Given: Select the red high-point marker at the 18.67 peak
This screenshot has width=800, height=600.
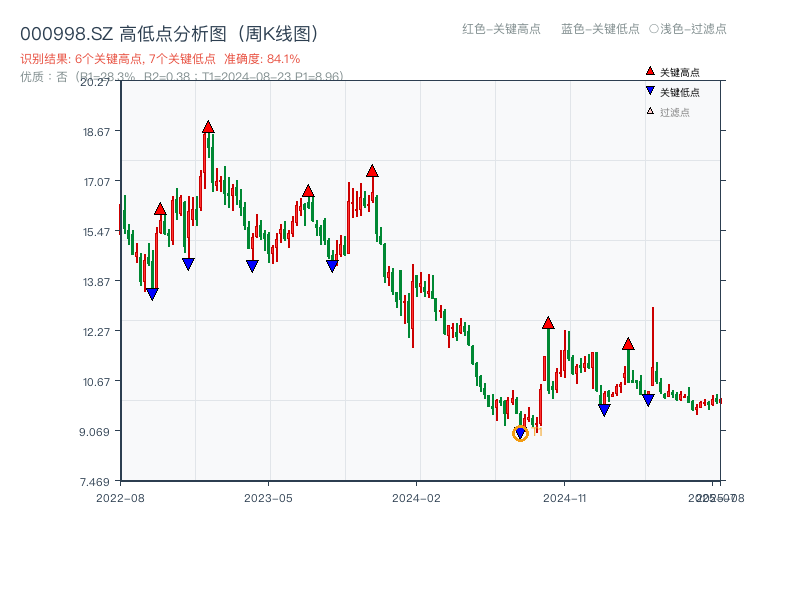Looking at the screenshot, I should pyautogui.click(x=208, y=127).
